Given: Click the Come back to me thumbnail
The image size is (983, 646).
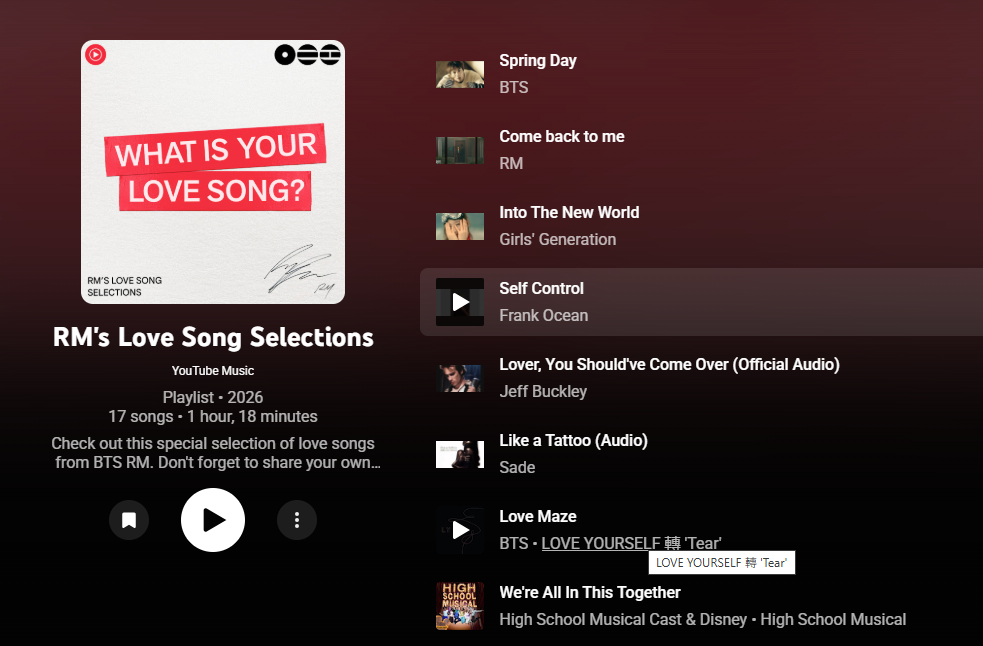Looking at the screenshot, I should pyautogui.click(x=460, y=151).
